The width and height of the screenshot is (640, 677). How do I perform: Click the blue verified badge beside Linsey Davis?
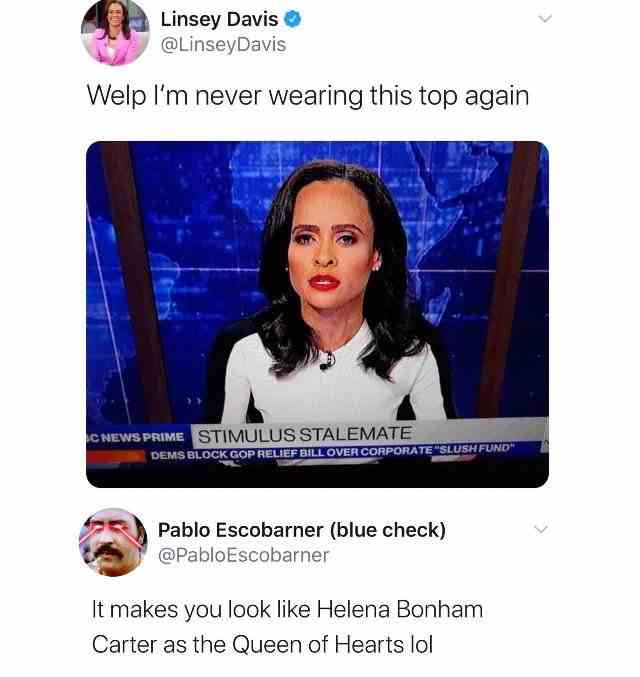point(292,19)
